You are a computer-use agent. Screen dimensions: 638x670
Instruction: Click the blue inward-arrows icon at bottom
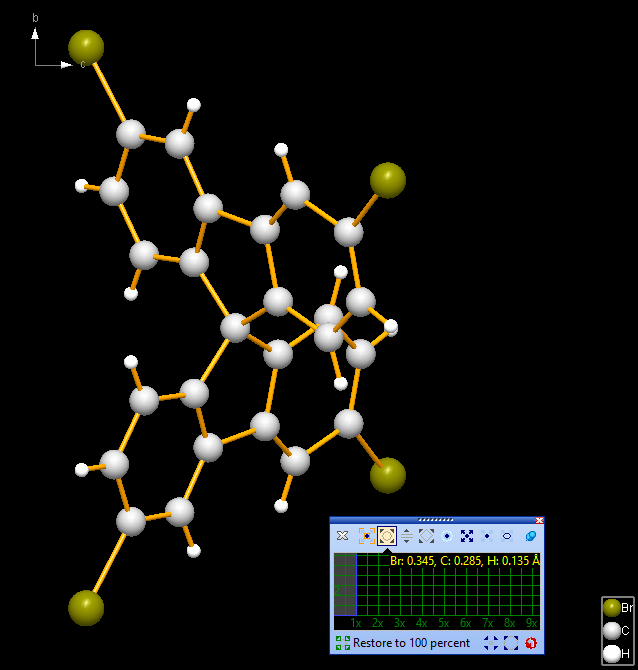[x=491, y=643]
